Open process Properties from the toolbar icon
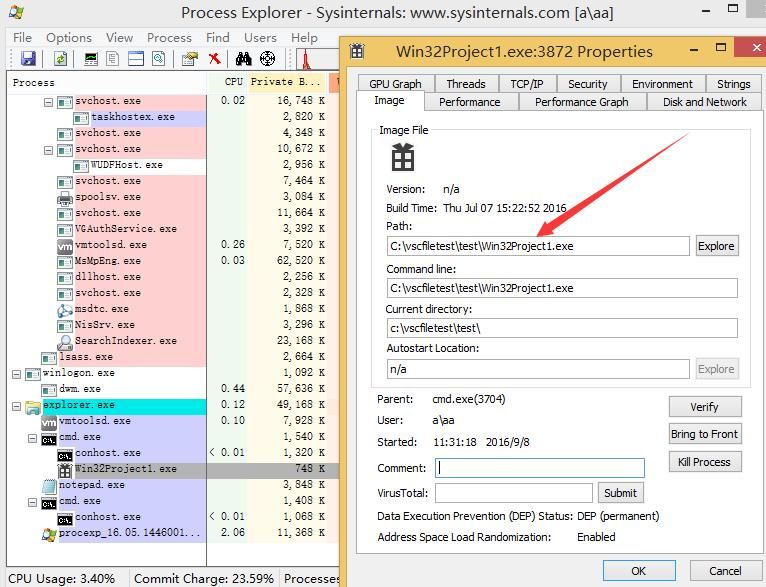This screenshot has height=587, width=766. coord(190,59)
